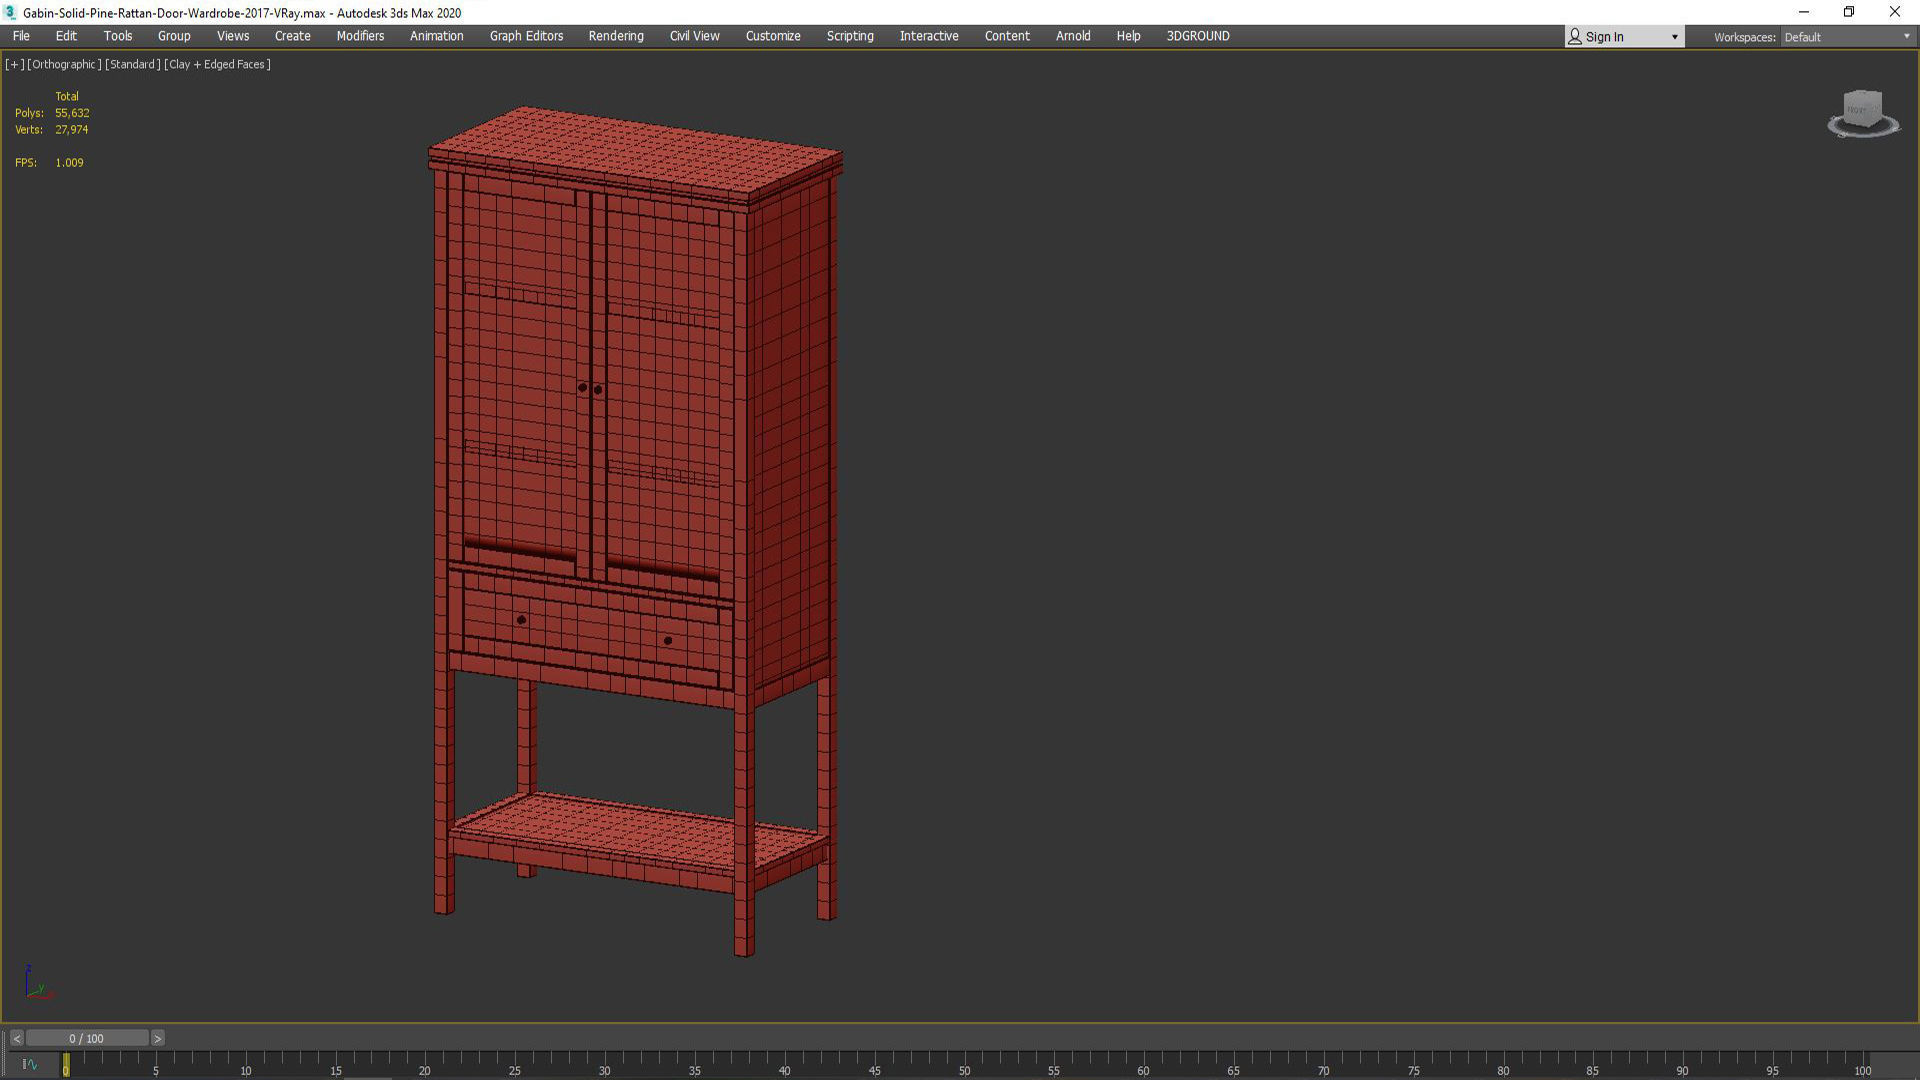Viewport: 1920px width, 1080px height.
Task: Click the world axis tripod icon
Action: pos(37,984)
